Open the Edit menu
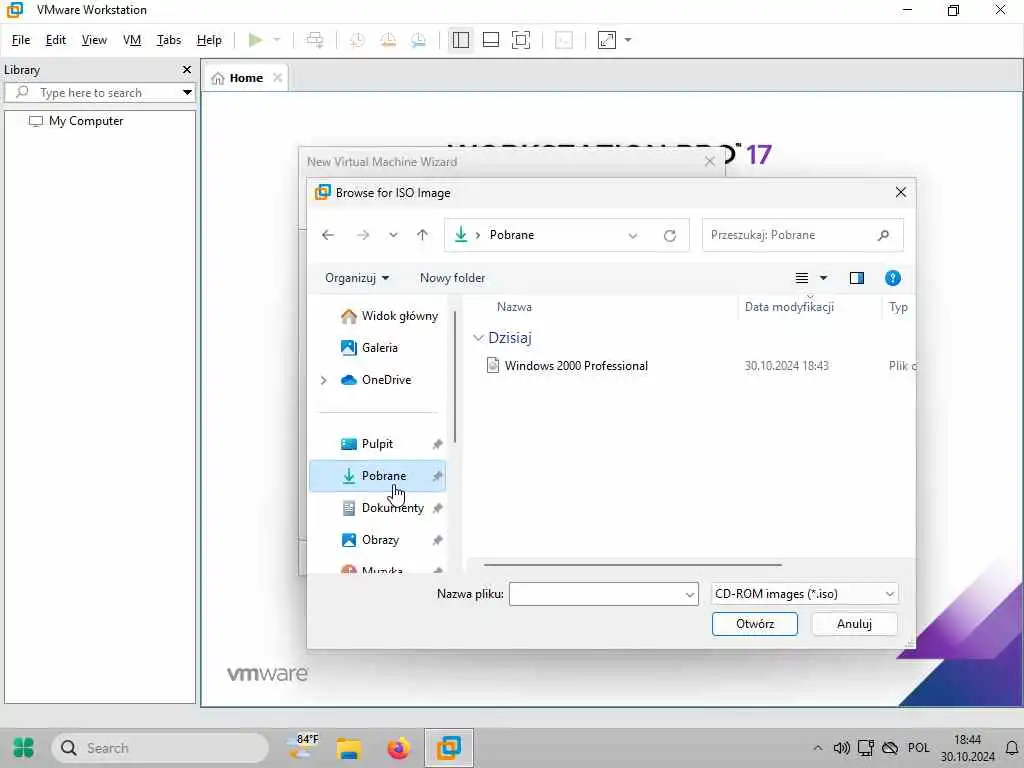 pyautogui.click(x=56, y=40)
